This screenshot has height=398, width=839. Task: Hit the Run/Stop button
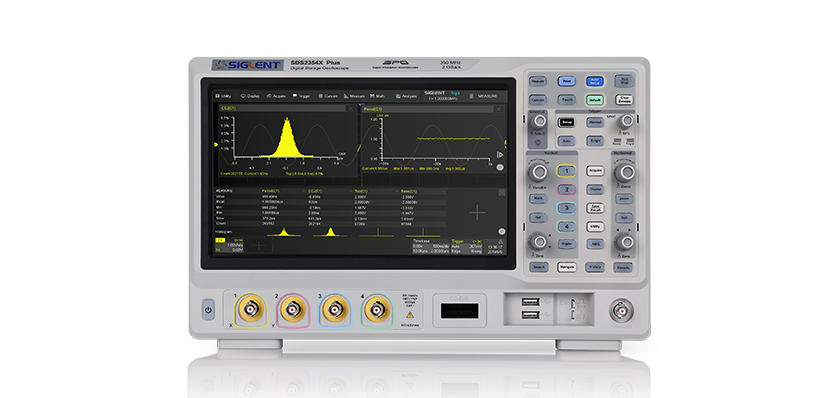click(623, 81)
